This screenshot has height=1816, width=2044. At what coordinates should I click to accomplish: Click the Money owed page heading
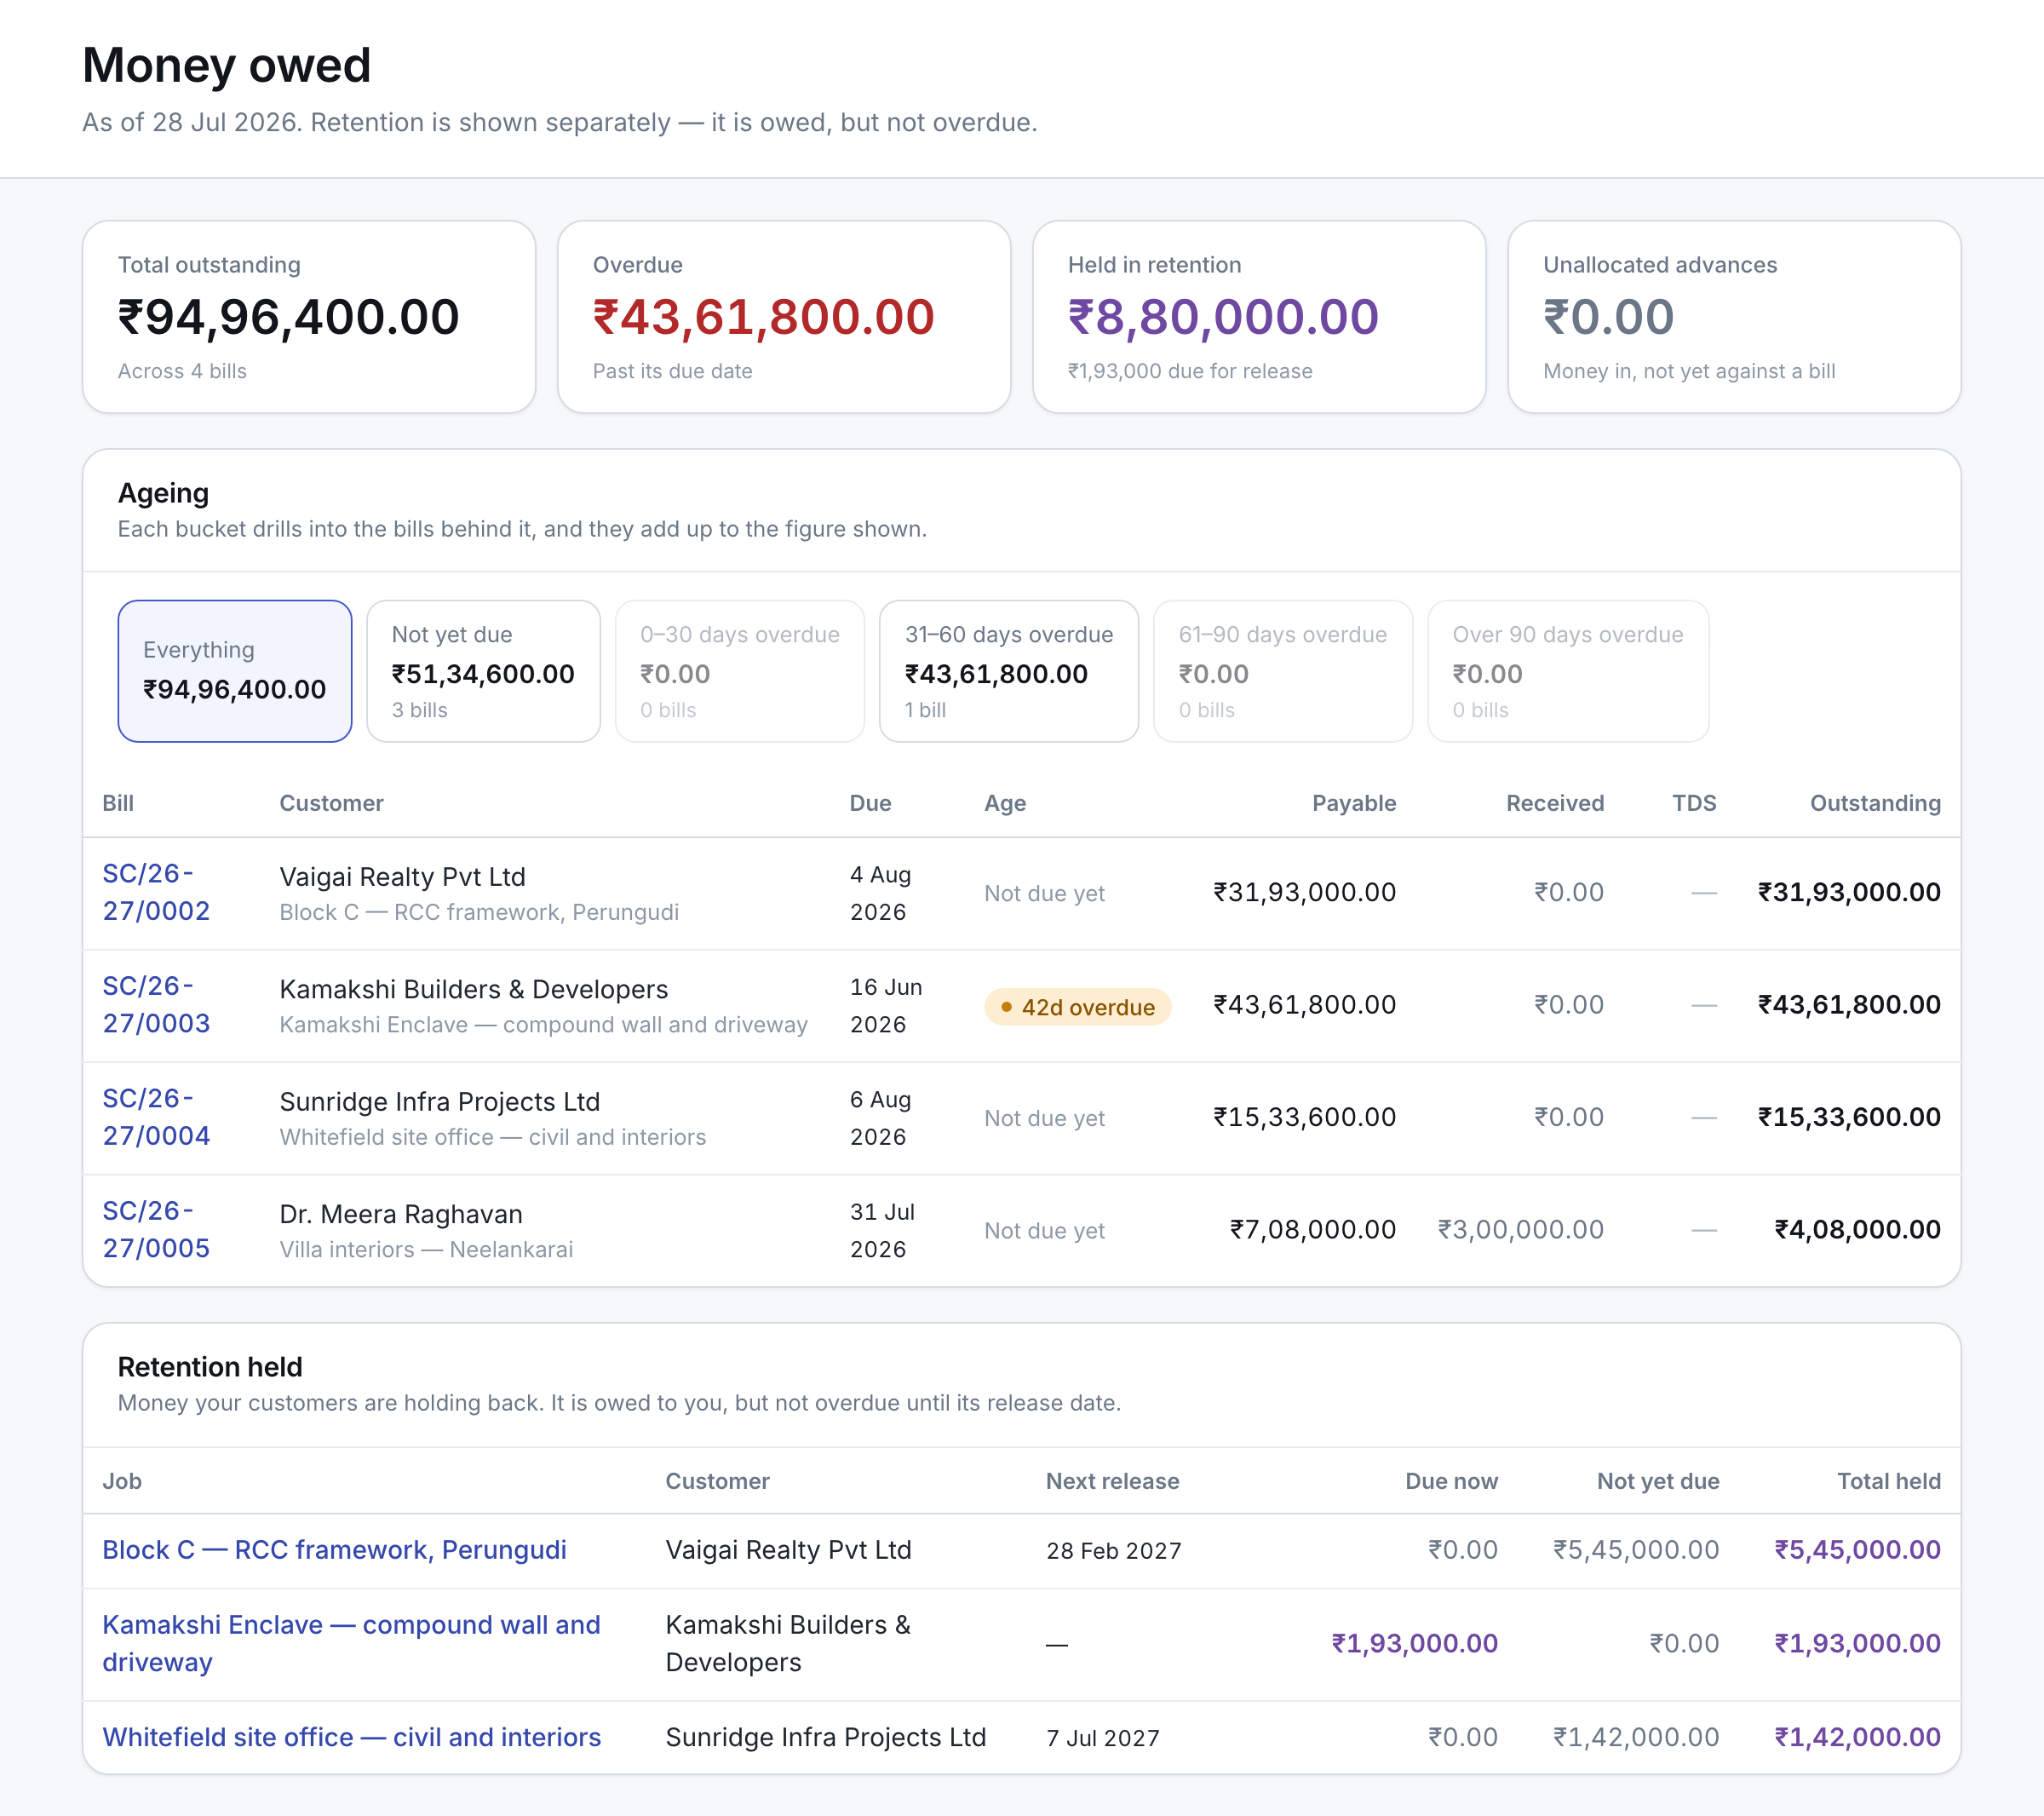pos(226,66)
